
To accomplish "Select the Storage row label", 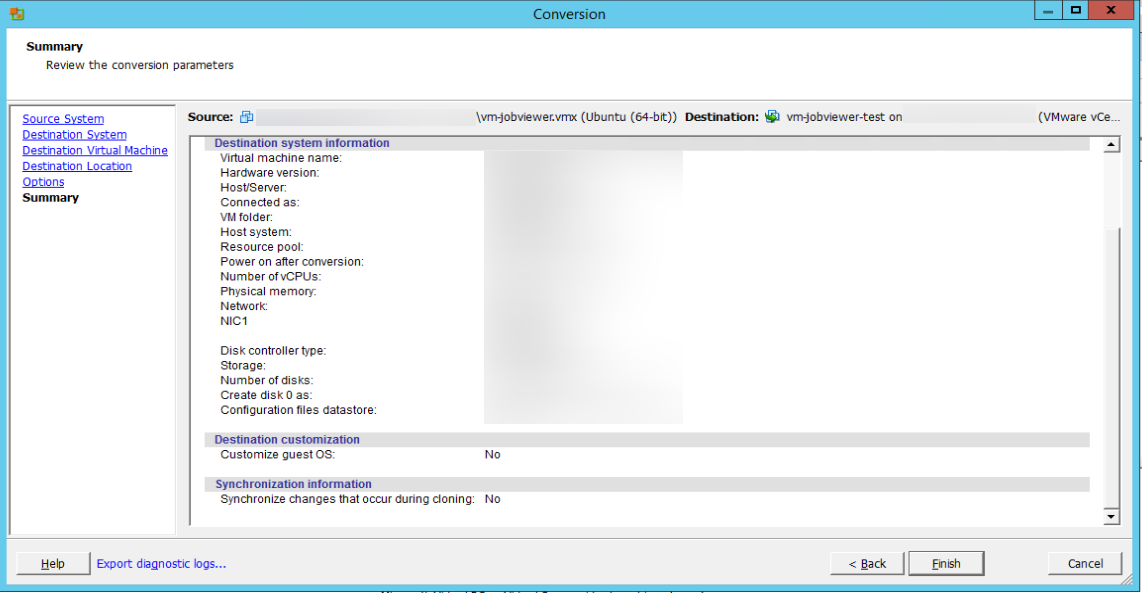I will [x=243, y=366].
